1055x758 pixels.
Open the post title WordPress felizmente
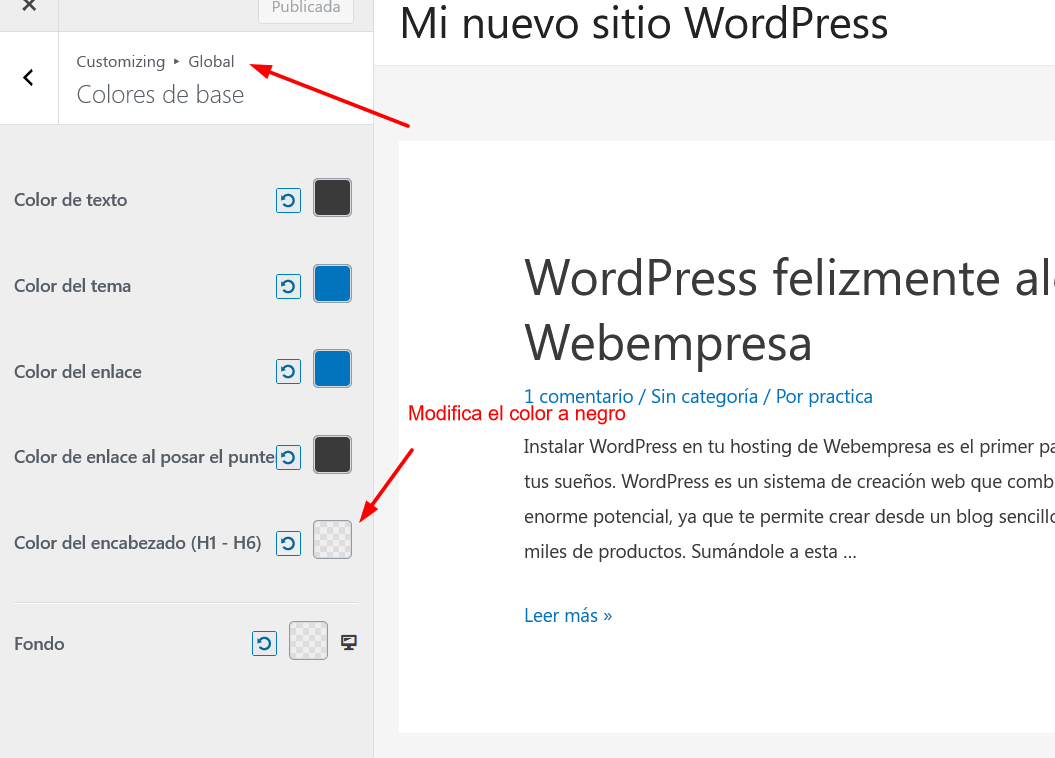pos(789,310)
